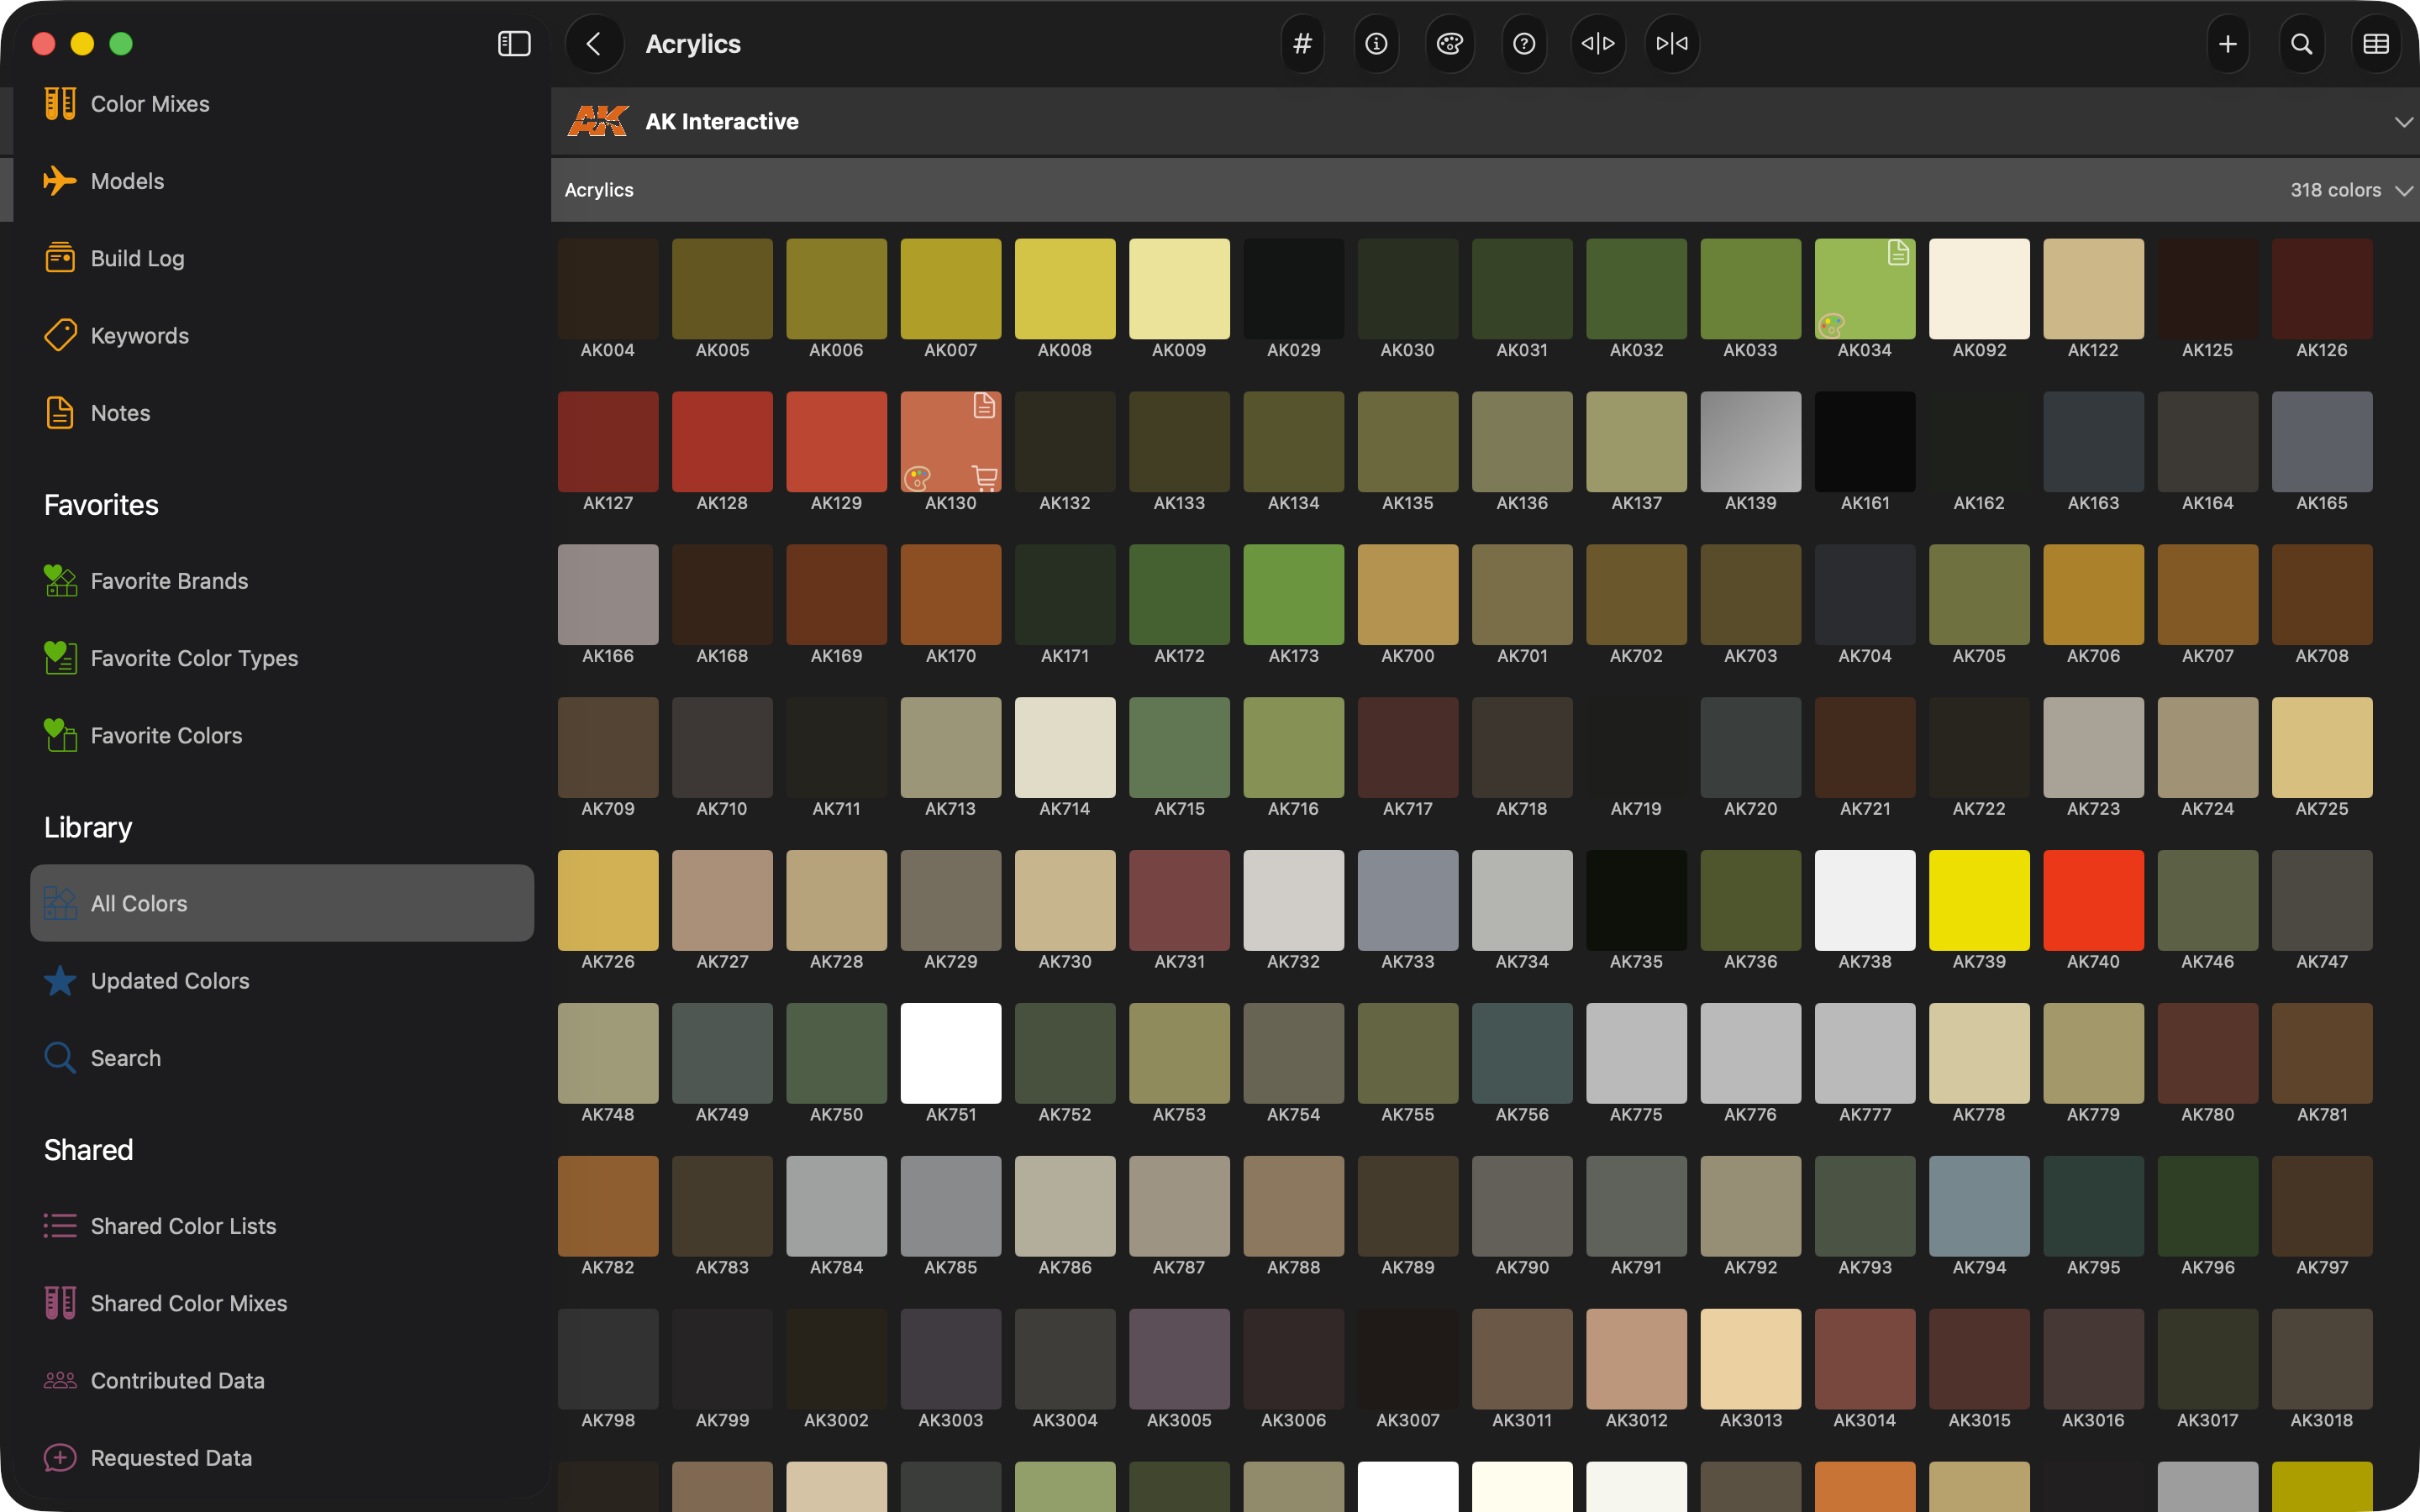This screenshot has height=1512, width=2420.
Task: Select the AK139 metallic grey swatch
Action: click(x=1751, y=442)
